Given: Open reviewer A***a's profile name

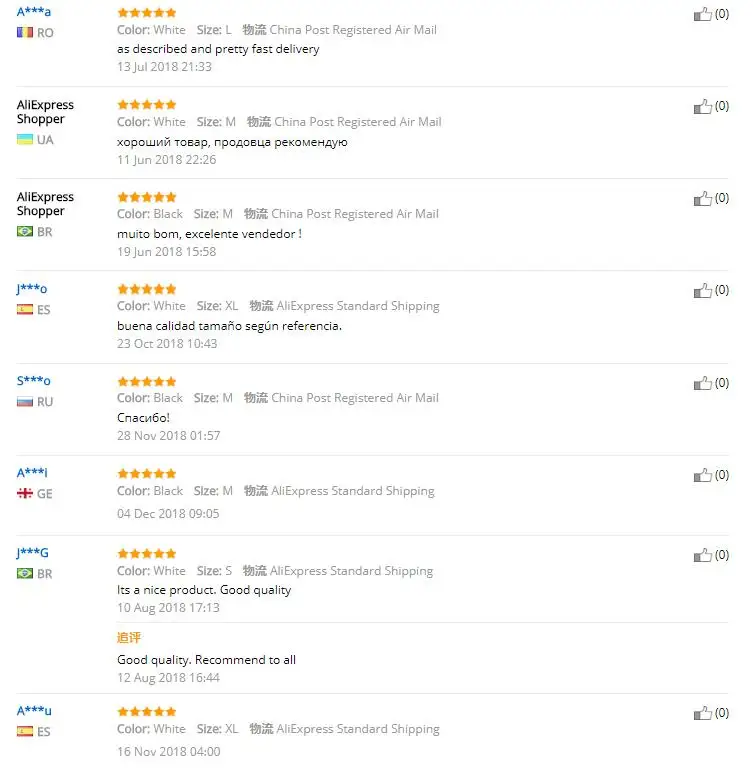Looking at the screenshot, I should pyautogui.click(x=34, y=12).
